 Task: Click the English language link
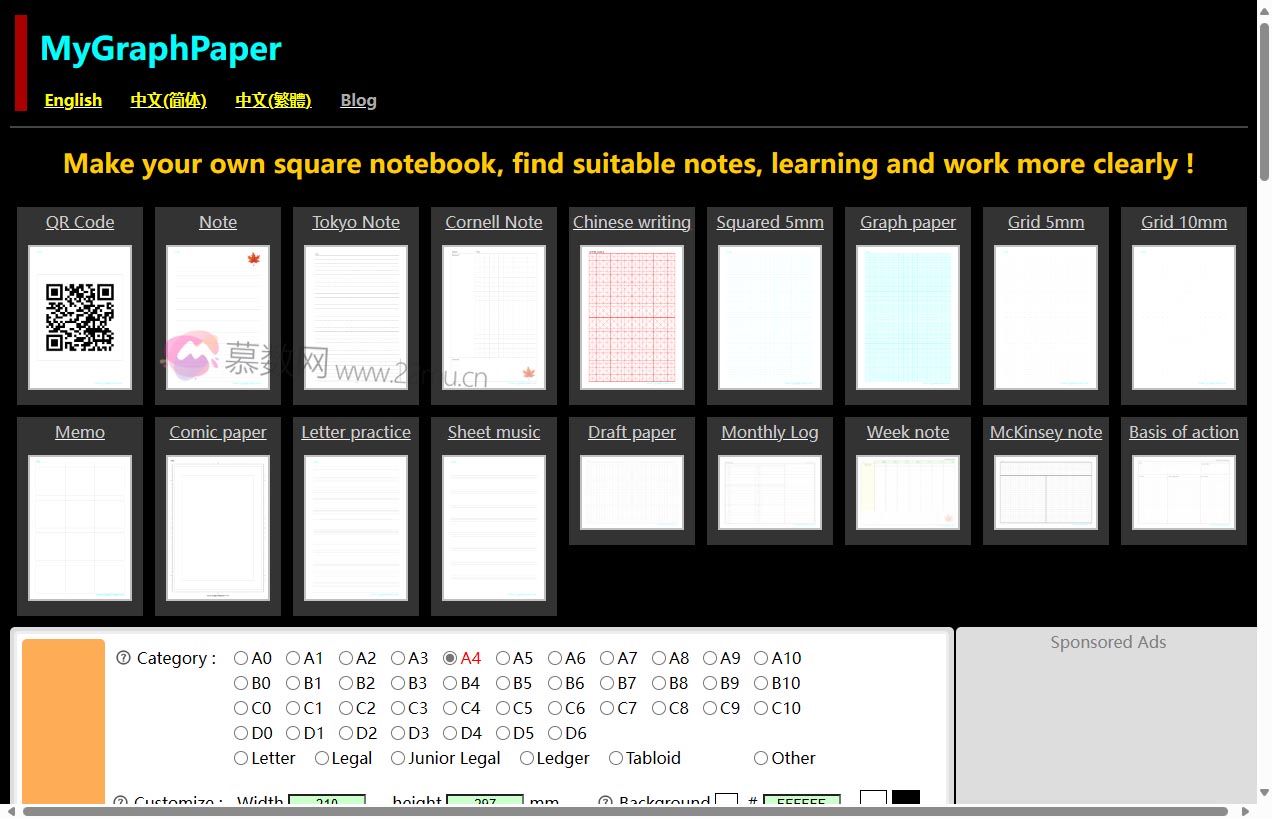point(73,100)
